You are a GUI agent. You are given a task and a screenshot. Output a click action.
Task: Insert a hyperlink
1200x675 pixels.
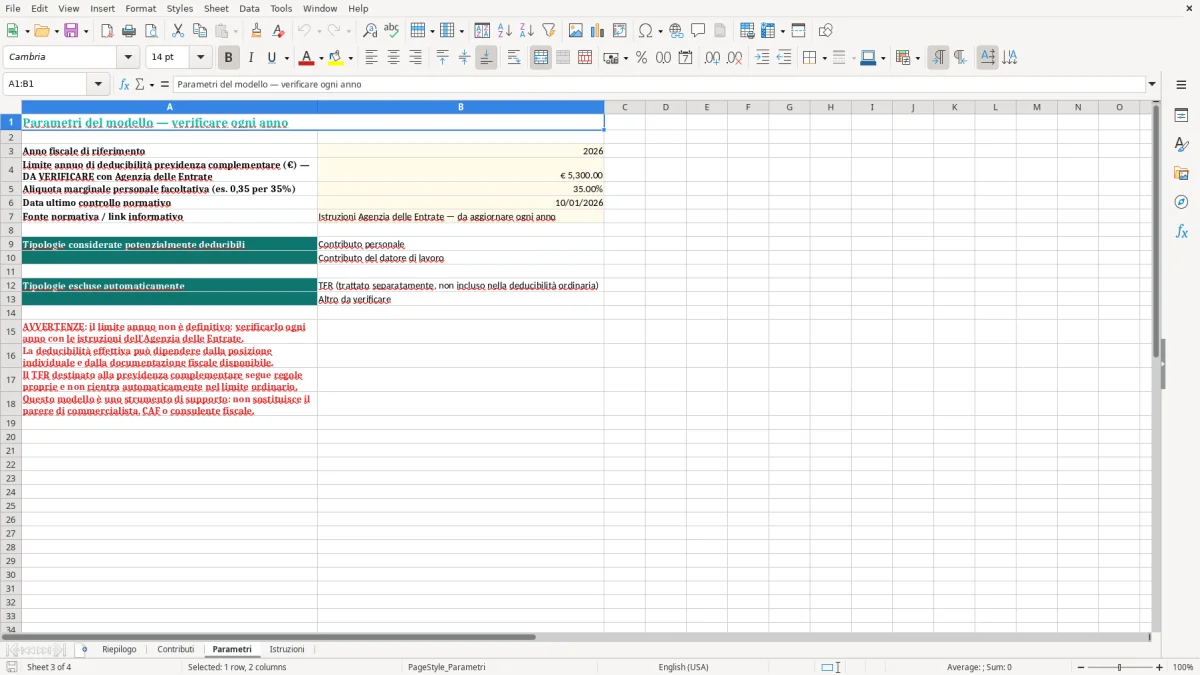676,31
